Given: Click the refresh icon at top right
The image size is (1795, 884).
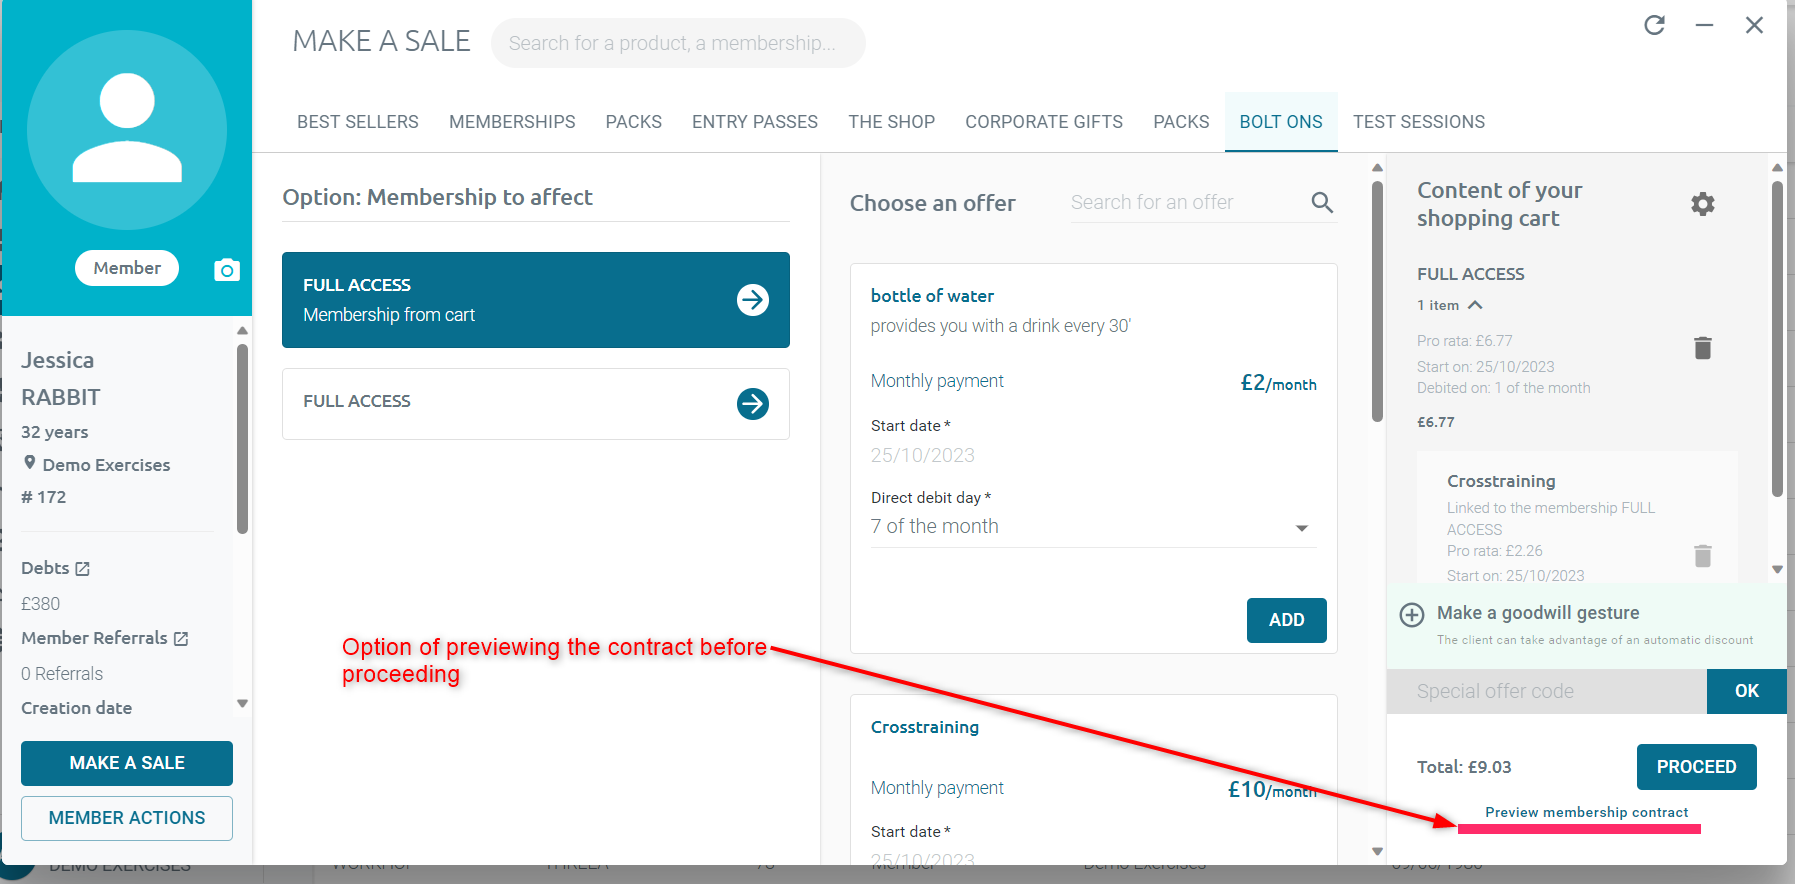Looking at the screenshot, I should [1654, 25].
